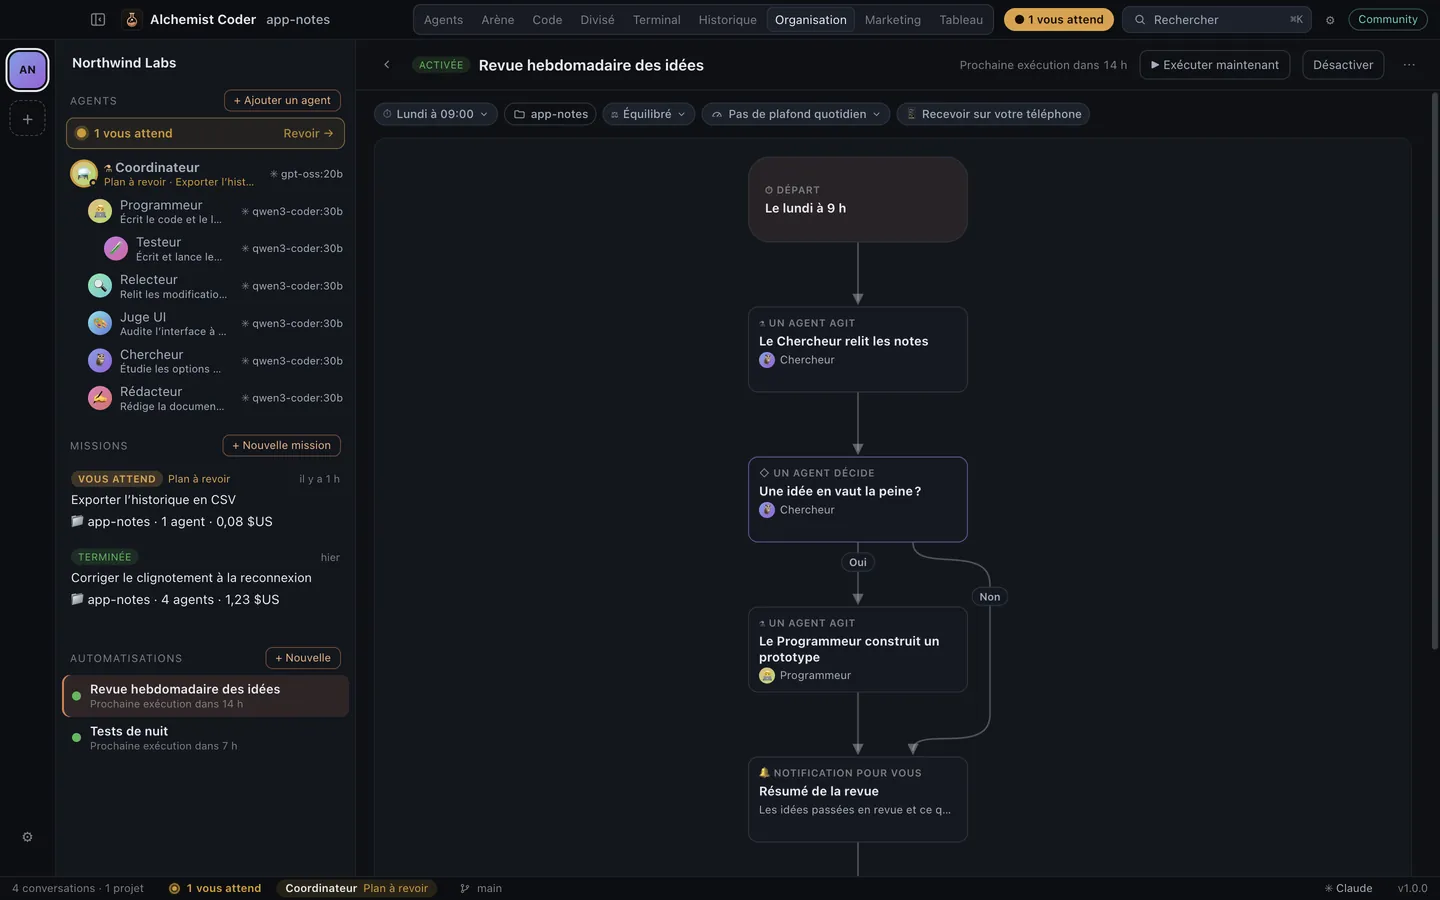Image resolution: width=1440 pixels, height=900 pixels.
Task: Open mission Exporter l'historique en CSV
Action: point(205,500)
